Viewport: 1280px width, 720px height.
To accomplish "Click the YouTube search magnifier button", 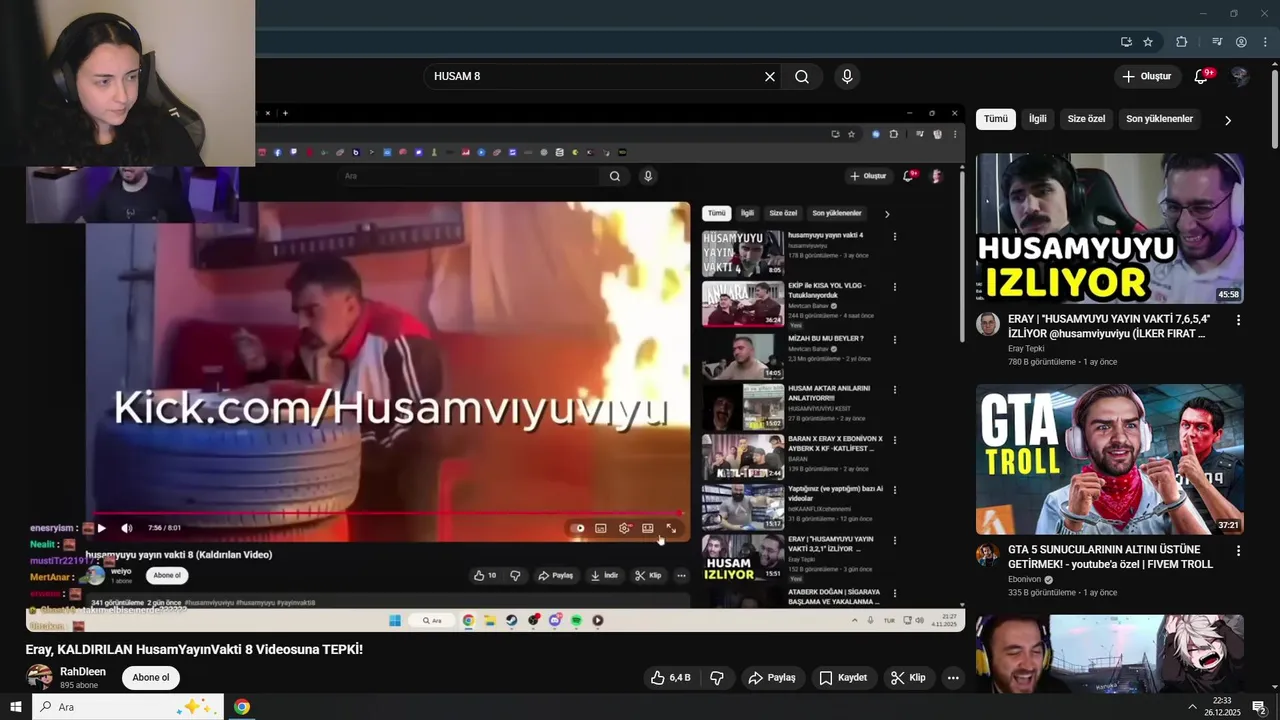I will click(x=802, y=77).
